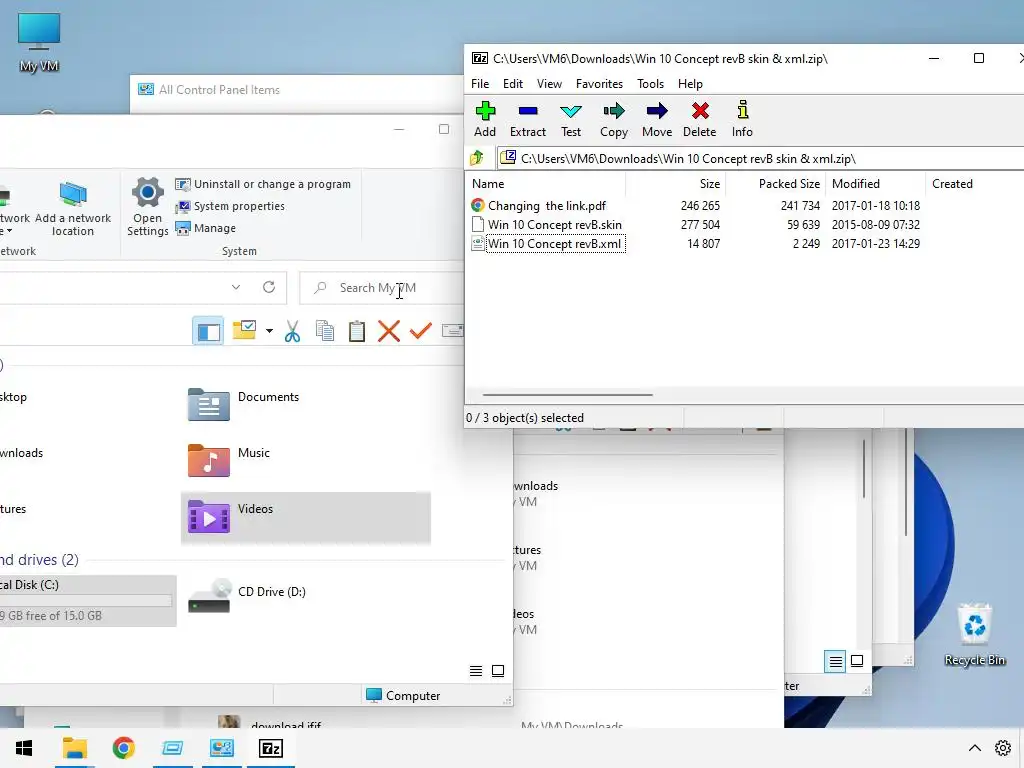Click the Cut scissors icon
1024x768 pixels.
[293, 331]
